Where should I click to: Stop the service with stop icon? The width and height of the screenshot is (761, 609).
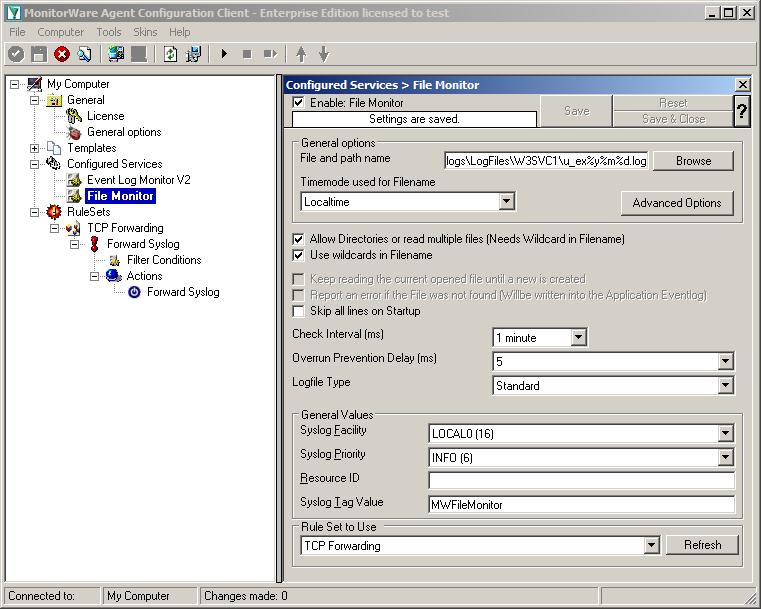tap(247, 54)
